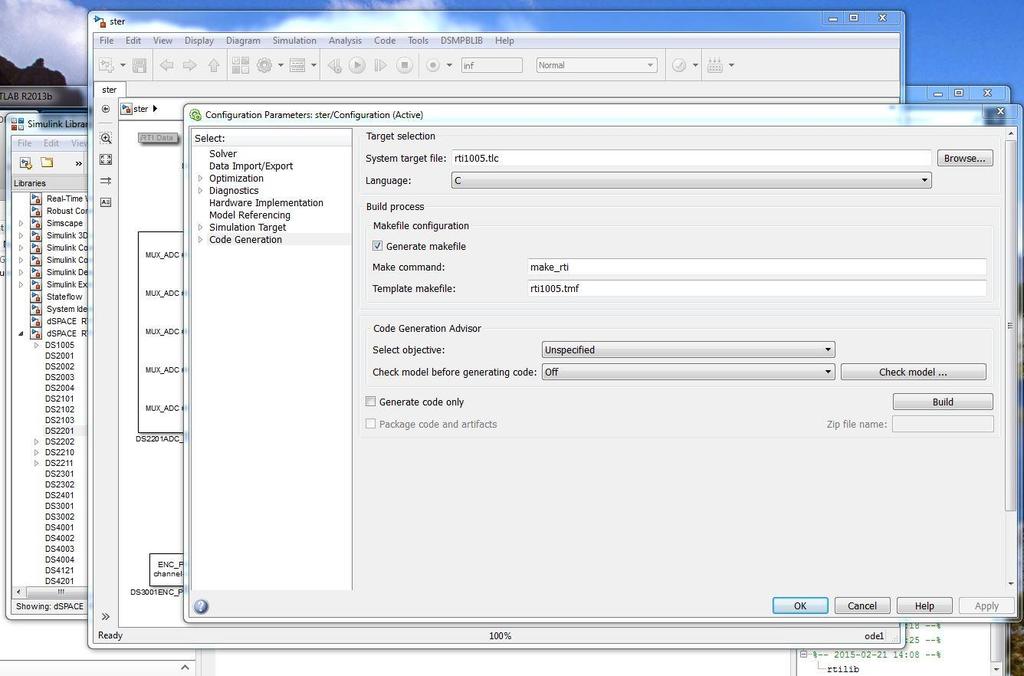Screen dimensions: 1024x676
Task: Select the ster model tab
Action: click(x=110, y=90)
